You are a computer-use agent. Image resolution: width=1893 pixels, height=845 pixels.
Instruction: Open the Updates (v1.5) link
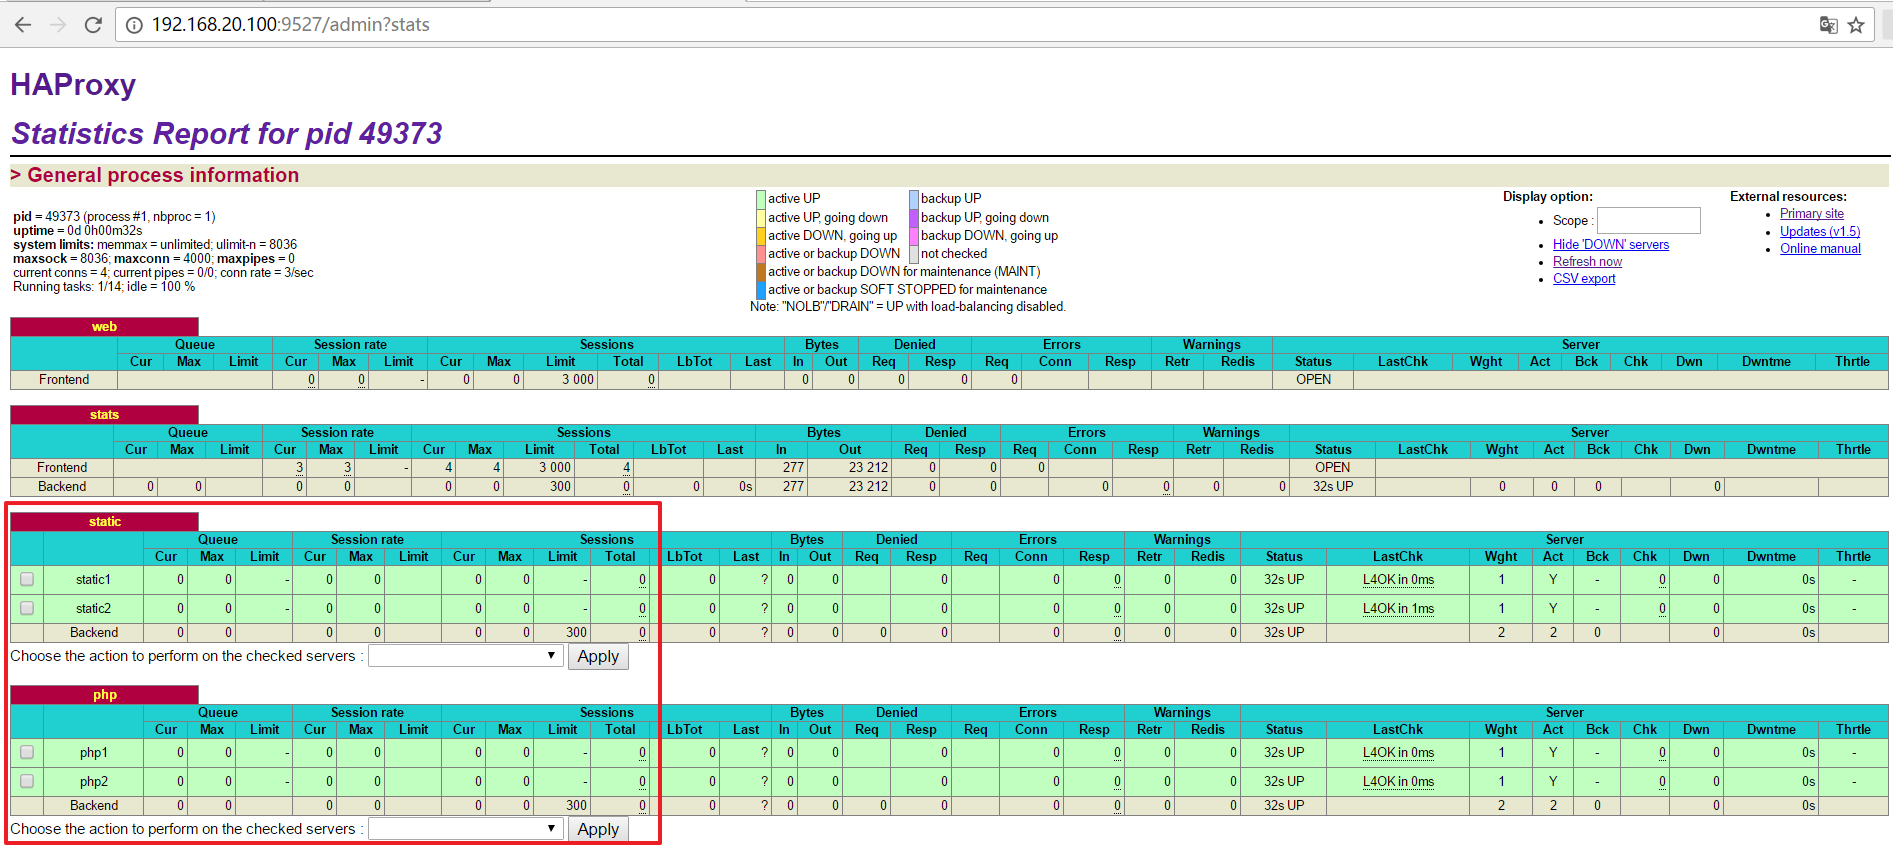[x=1819, y=231]
